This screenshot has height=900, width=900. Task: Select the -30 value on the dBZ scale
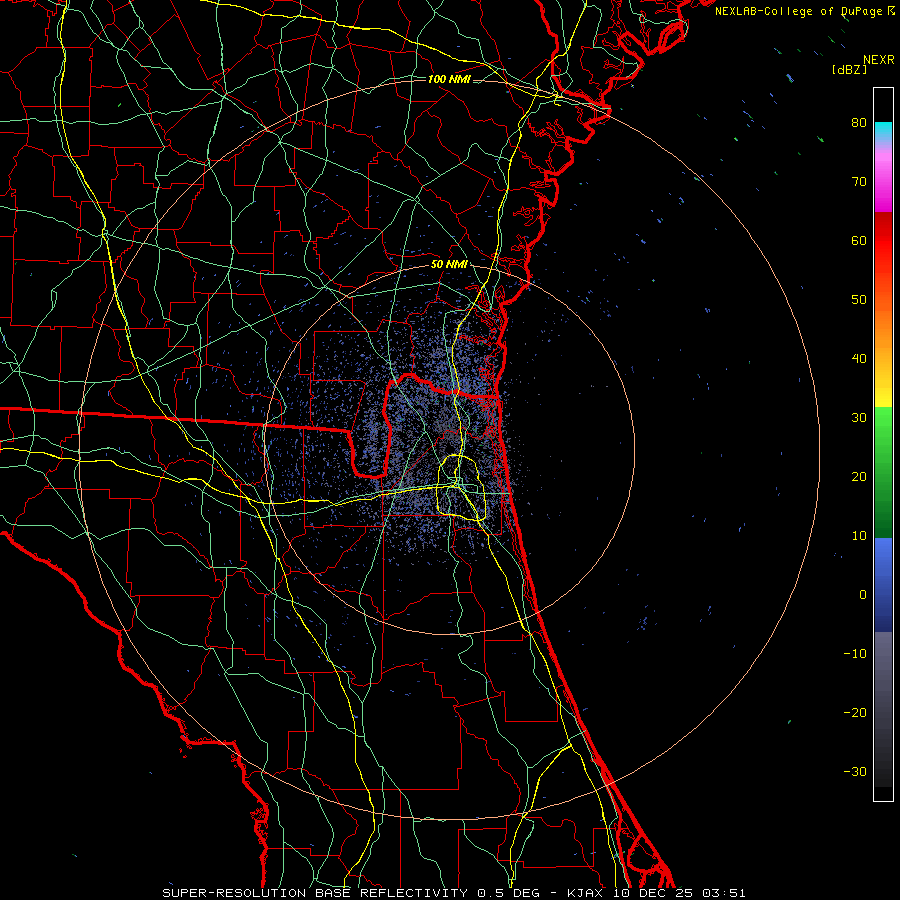(855, 772)
